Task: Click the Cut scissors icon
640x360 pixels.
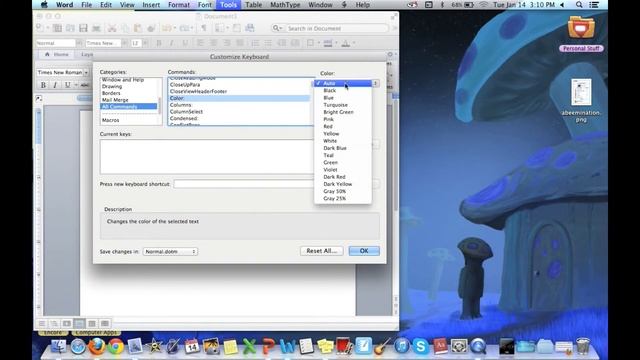Action: pos(111,28)
